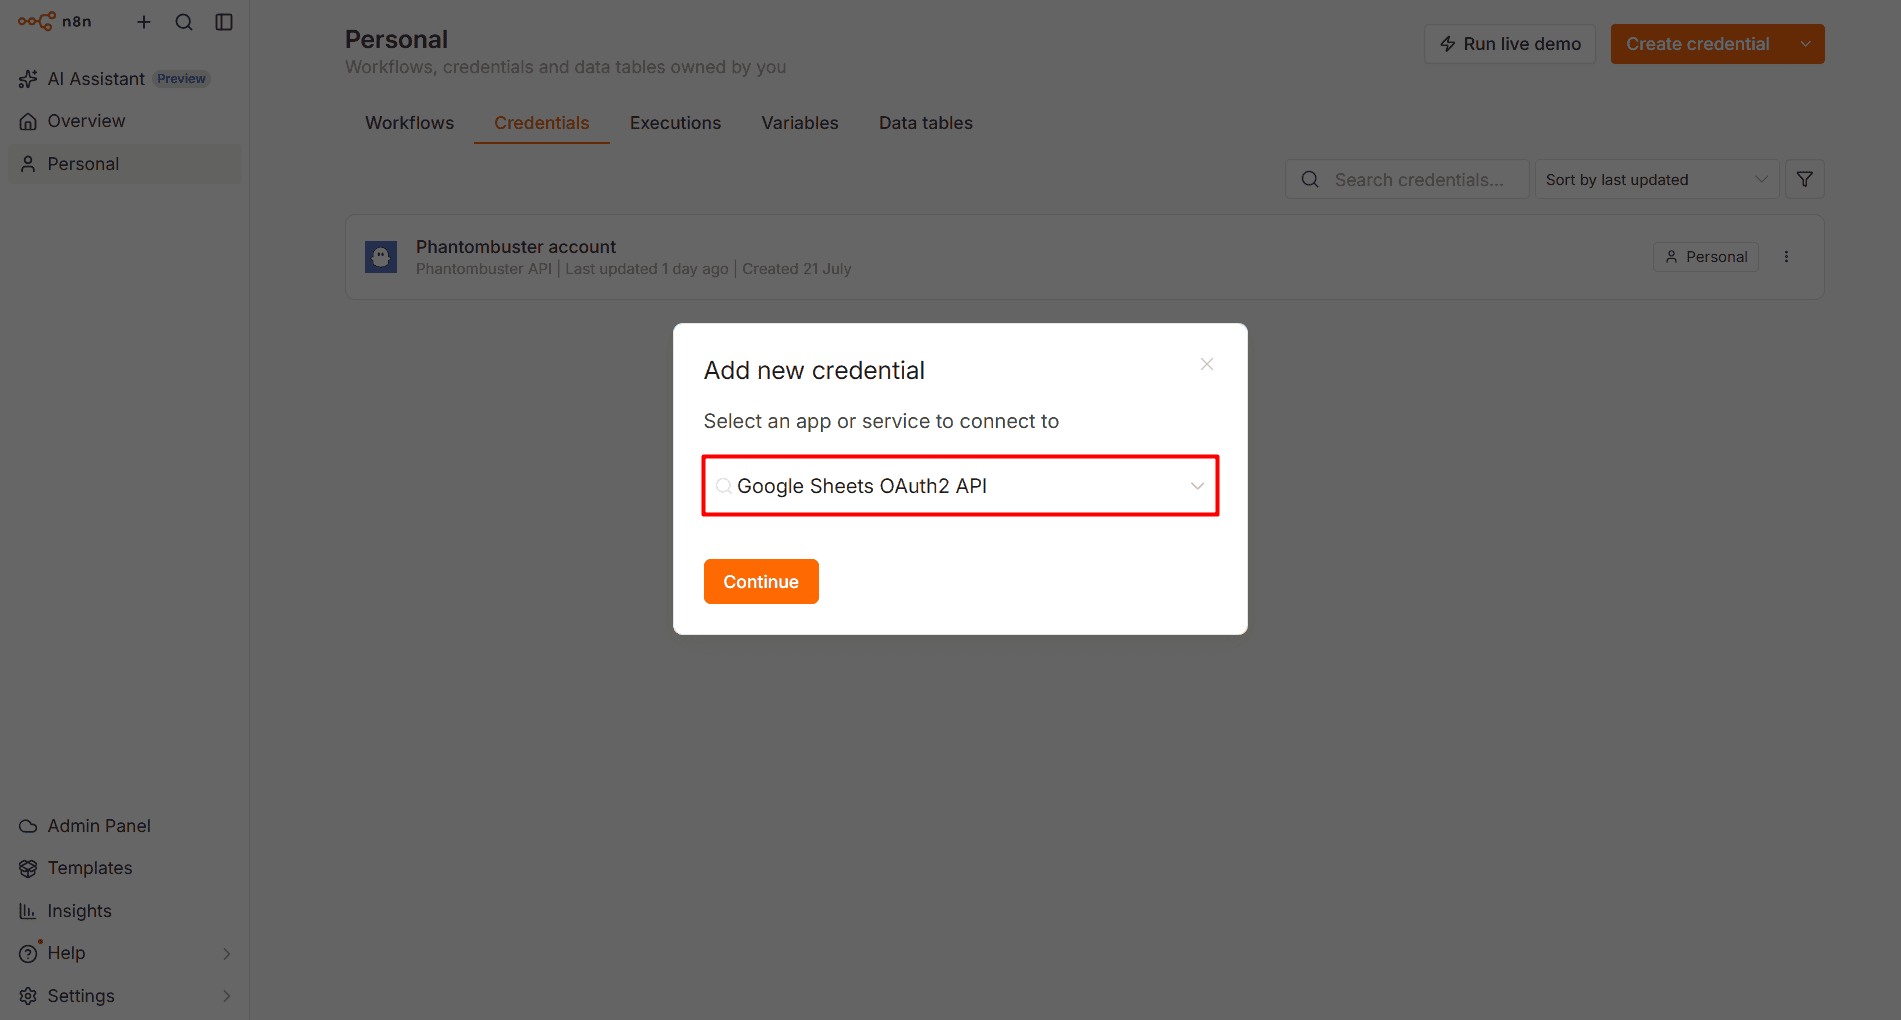Screen dimensions: 1901x1020
Task: Open search via magnifier icon in sidebar
Action: (x=184, y=22)
